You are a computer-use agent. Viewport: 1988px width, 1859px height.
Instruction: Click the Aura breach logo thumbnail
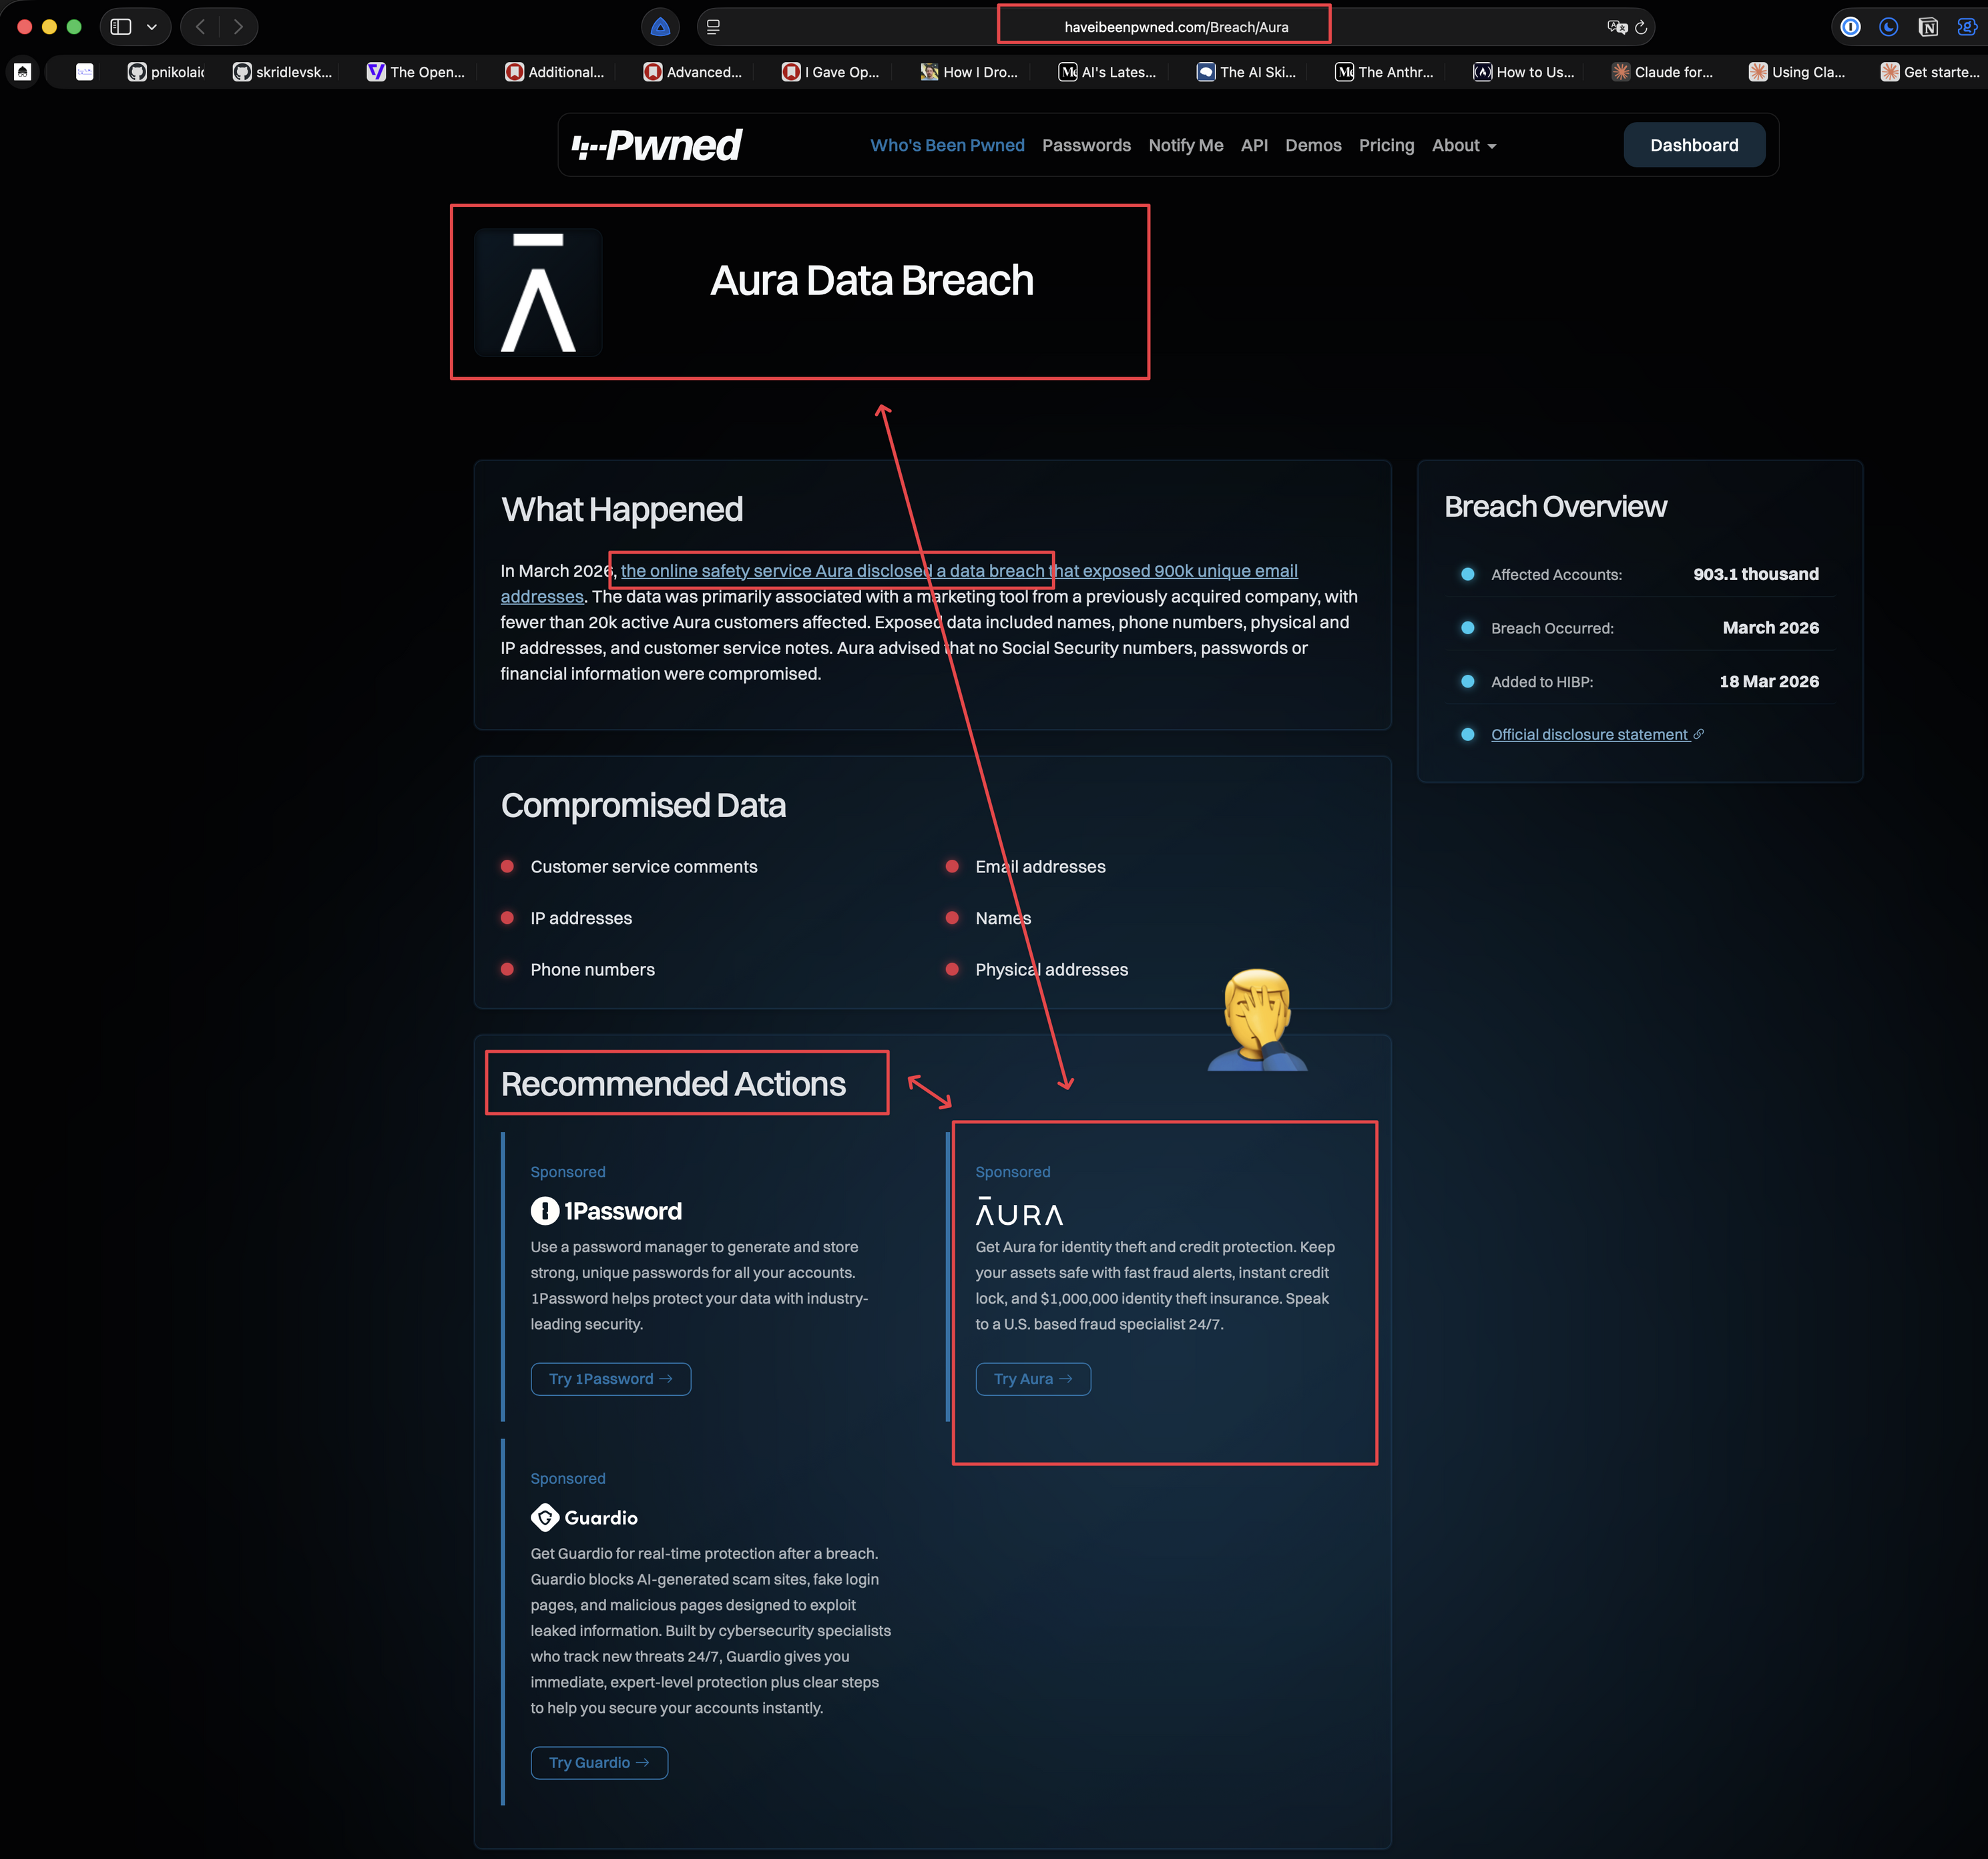coord(538,292)
